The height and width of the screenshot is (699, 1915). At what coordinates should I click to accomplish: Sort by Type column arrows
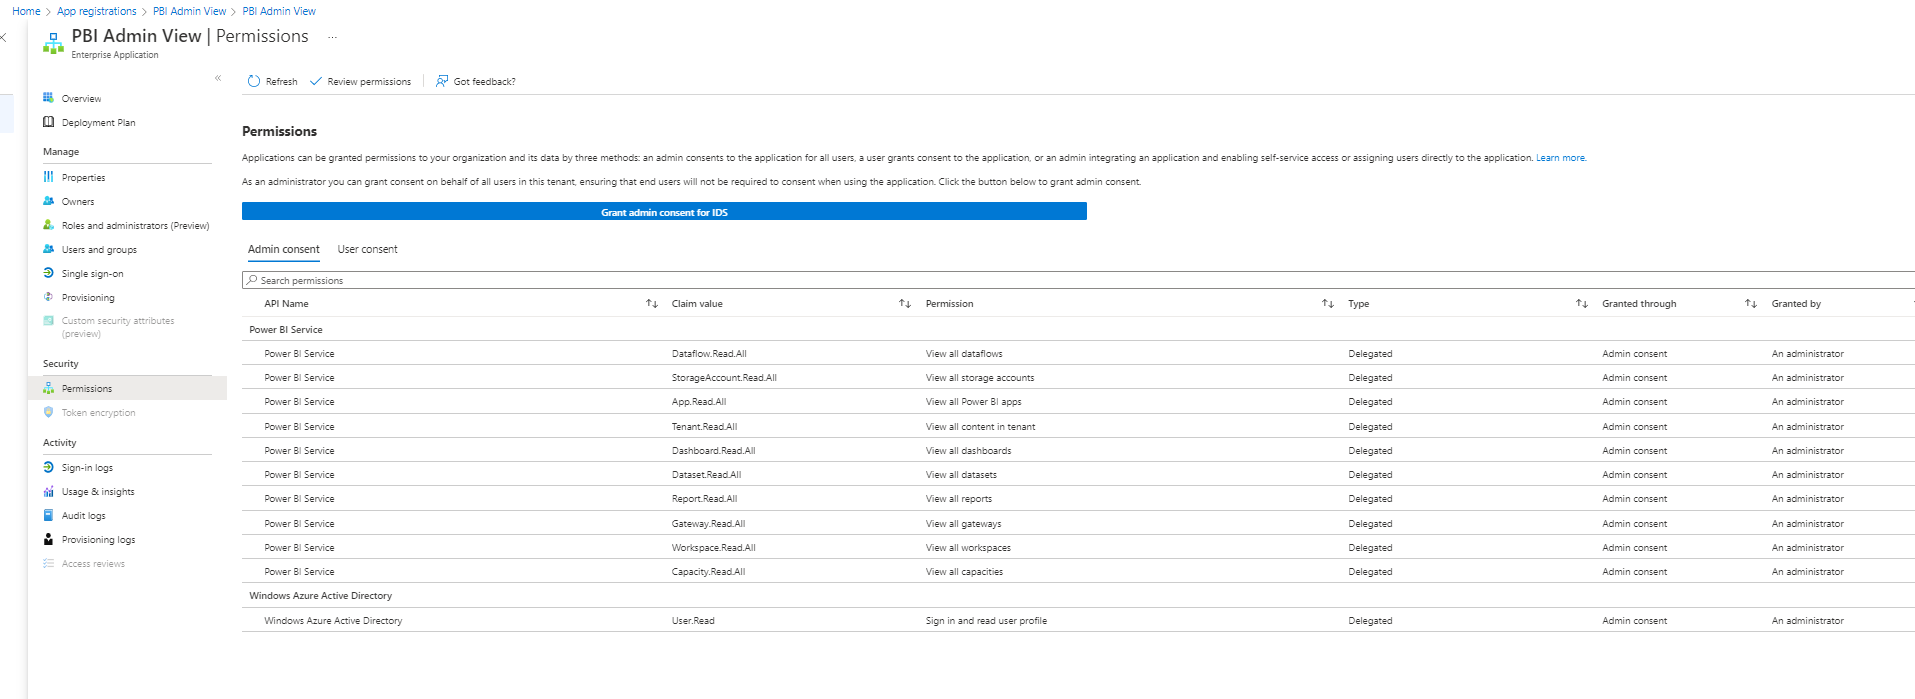coord(1582,303)
